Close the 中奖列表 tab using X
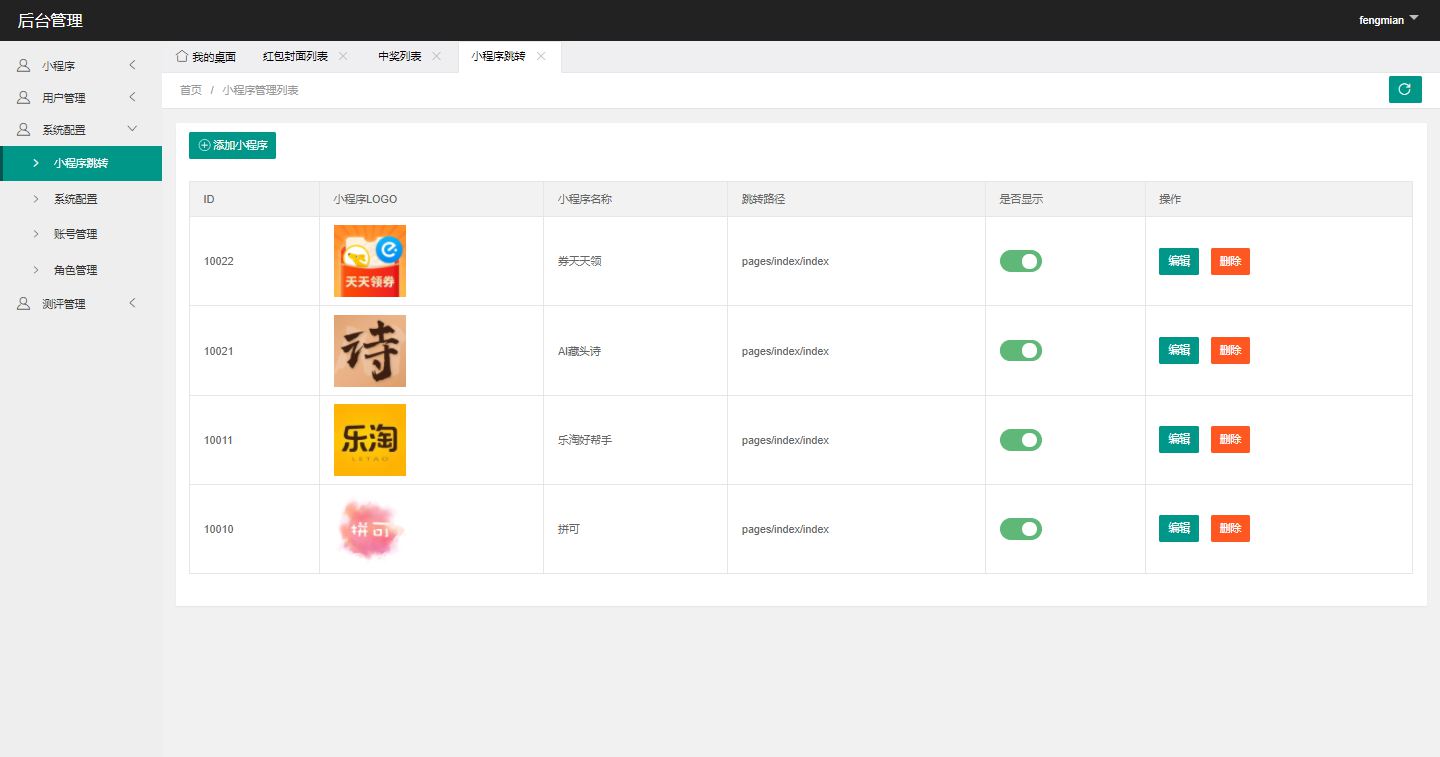This screenshot has height=757, width=1440. (x=436, y=56)
